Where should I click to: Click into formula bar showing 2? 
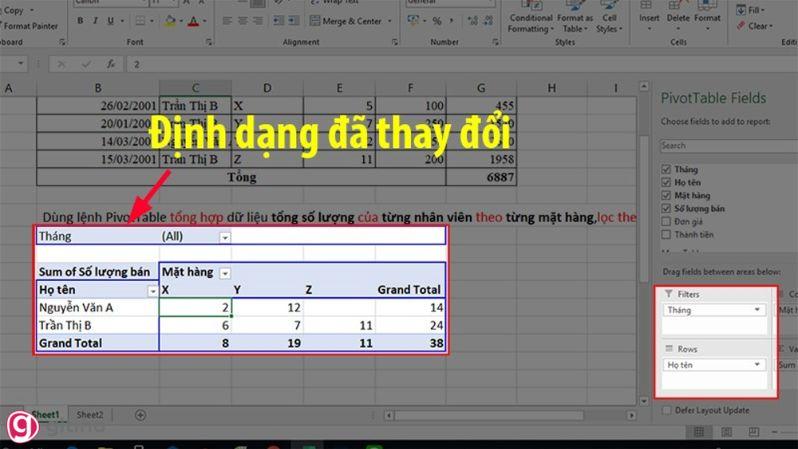tap(462, 64)
